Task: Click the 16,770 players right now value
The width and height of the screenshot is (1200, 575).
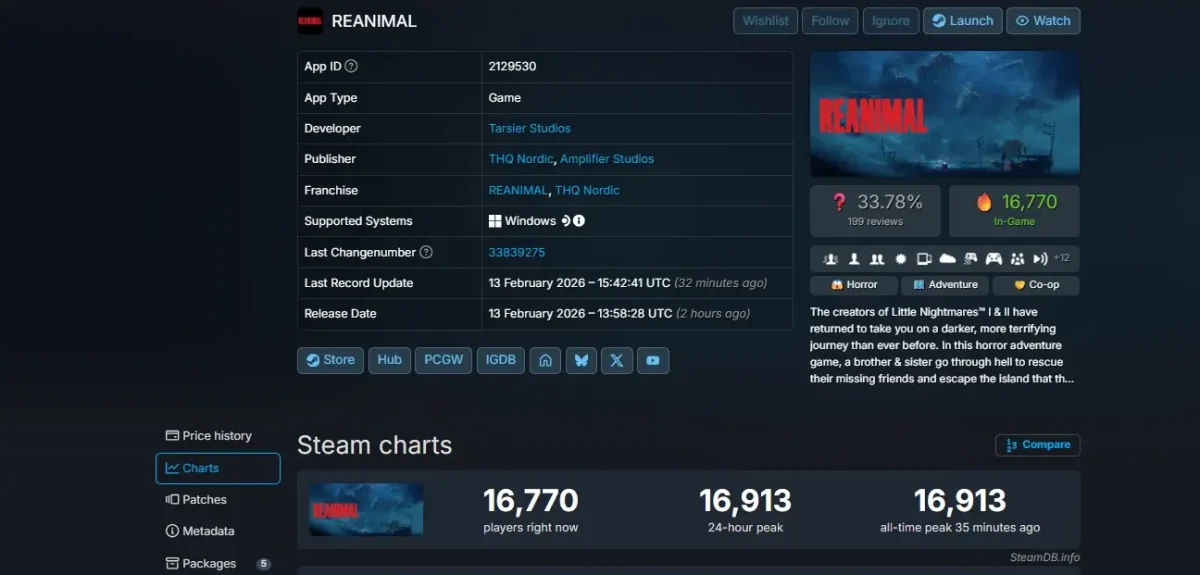Action: [x=531, y=500]
